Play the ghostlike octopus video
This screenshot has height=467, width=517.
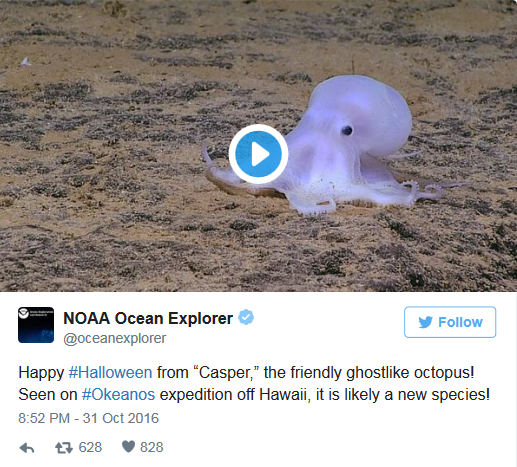coord(258,154)
